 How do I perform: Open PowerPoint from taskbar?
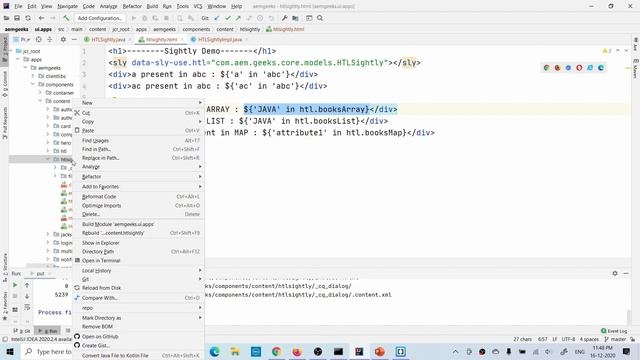click(380, 351)
